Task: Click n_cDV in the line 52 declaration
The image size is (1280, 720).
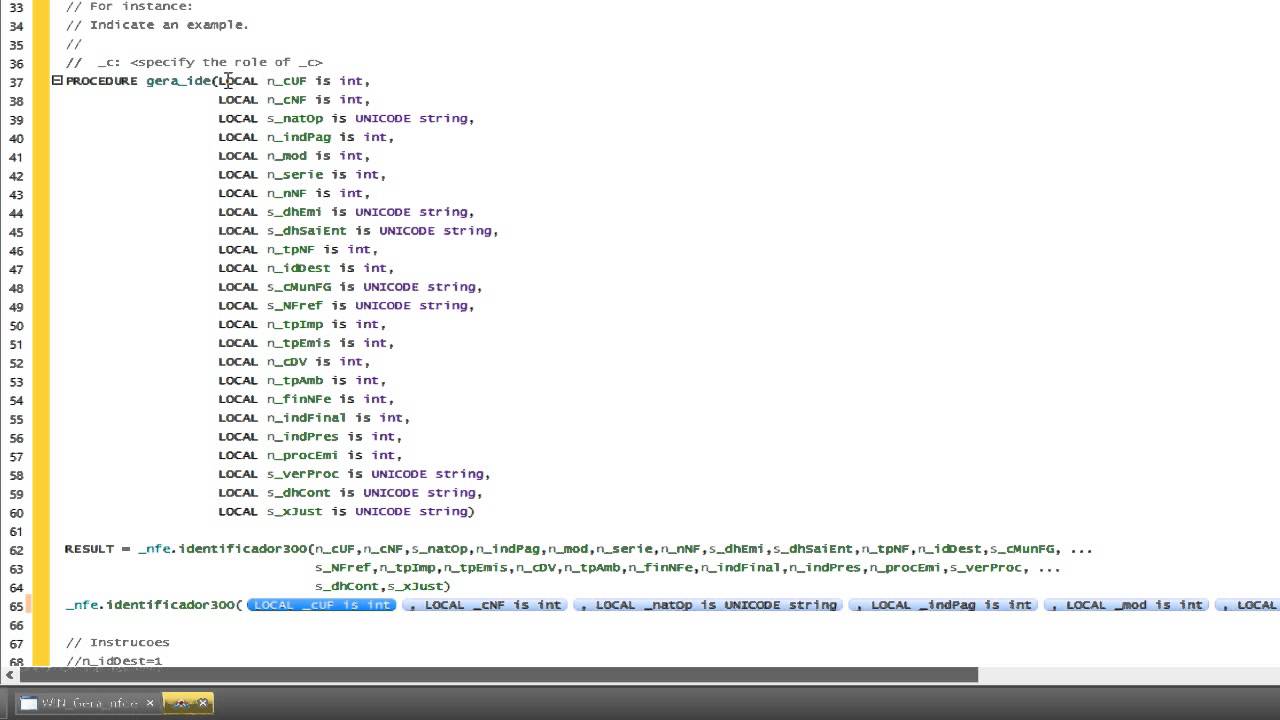Action: 287,362
